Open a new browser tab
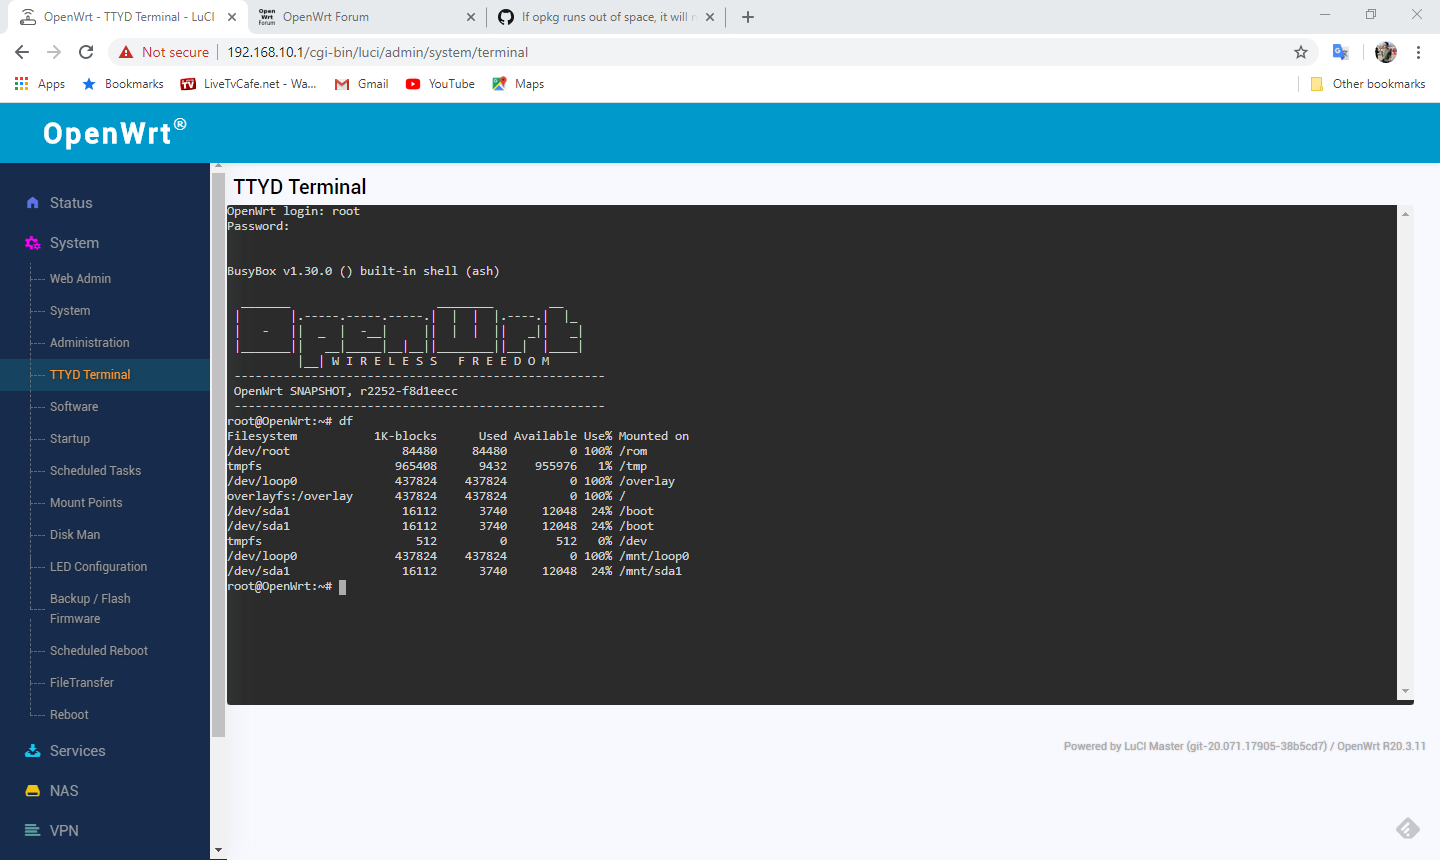This screenshot has height=860, width=1440. pos(748,17)
